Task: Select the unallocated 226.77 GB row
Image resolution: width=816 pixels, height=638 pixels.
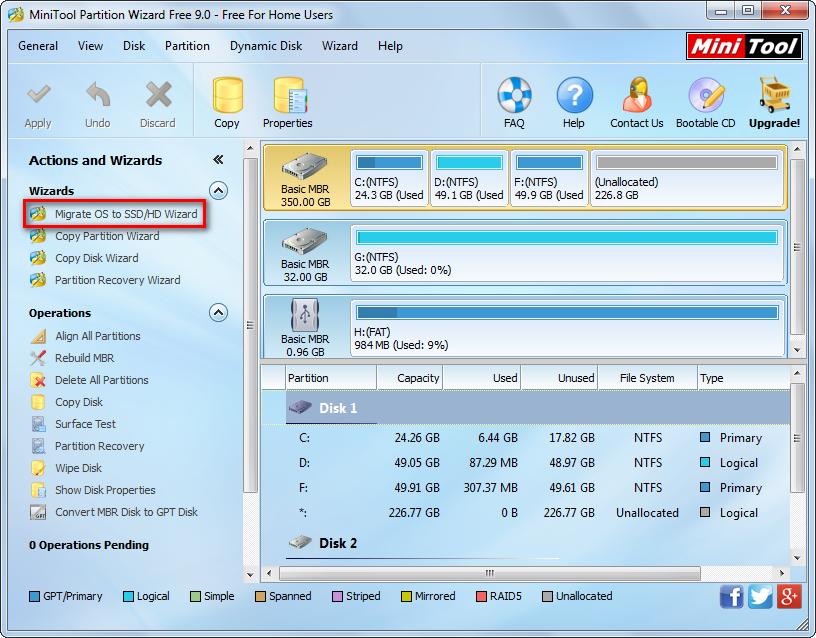Action: click(x=526, y=513)
